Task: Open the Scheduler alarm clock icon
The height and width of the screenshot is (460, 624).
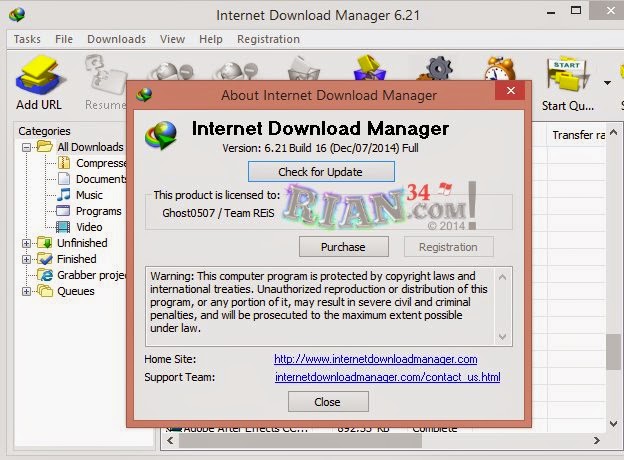Action: tap(500, 68)
